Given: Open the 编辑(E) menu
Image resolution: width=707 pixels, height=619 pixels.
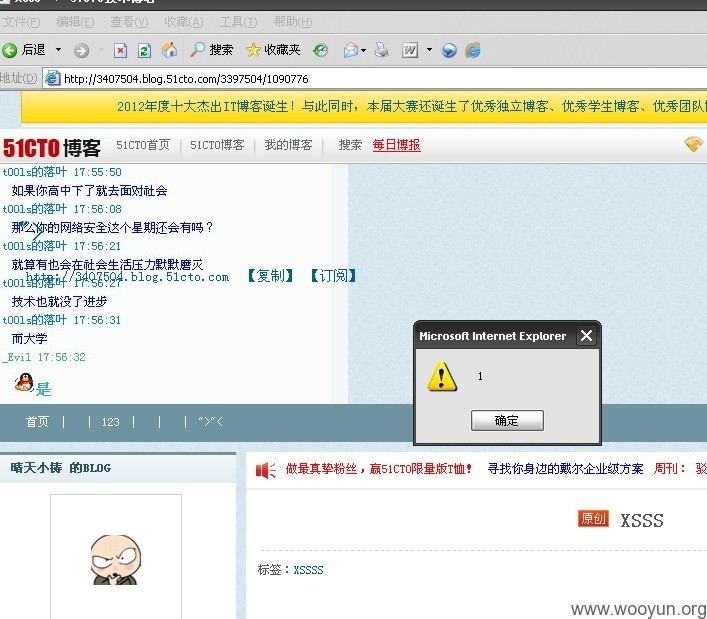Looking at the screenshot, I should 75,22.
